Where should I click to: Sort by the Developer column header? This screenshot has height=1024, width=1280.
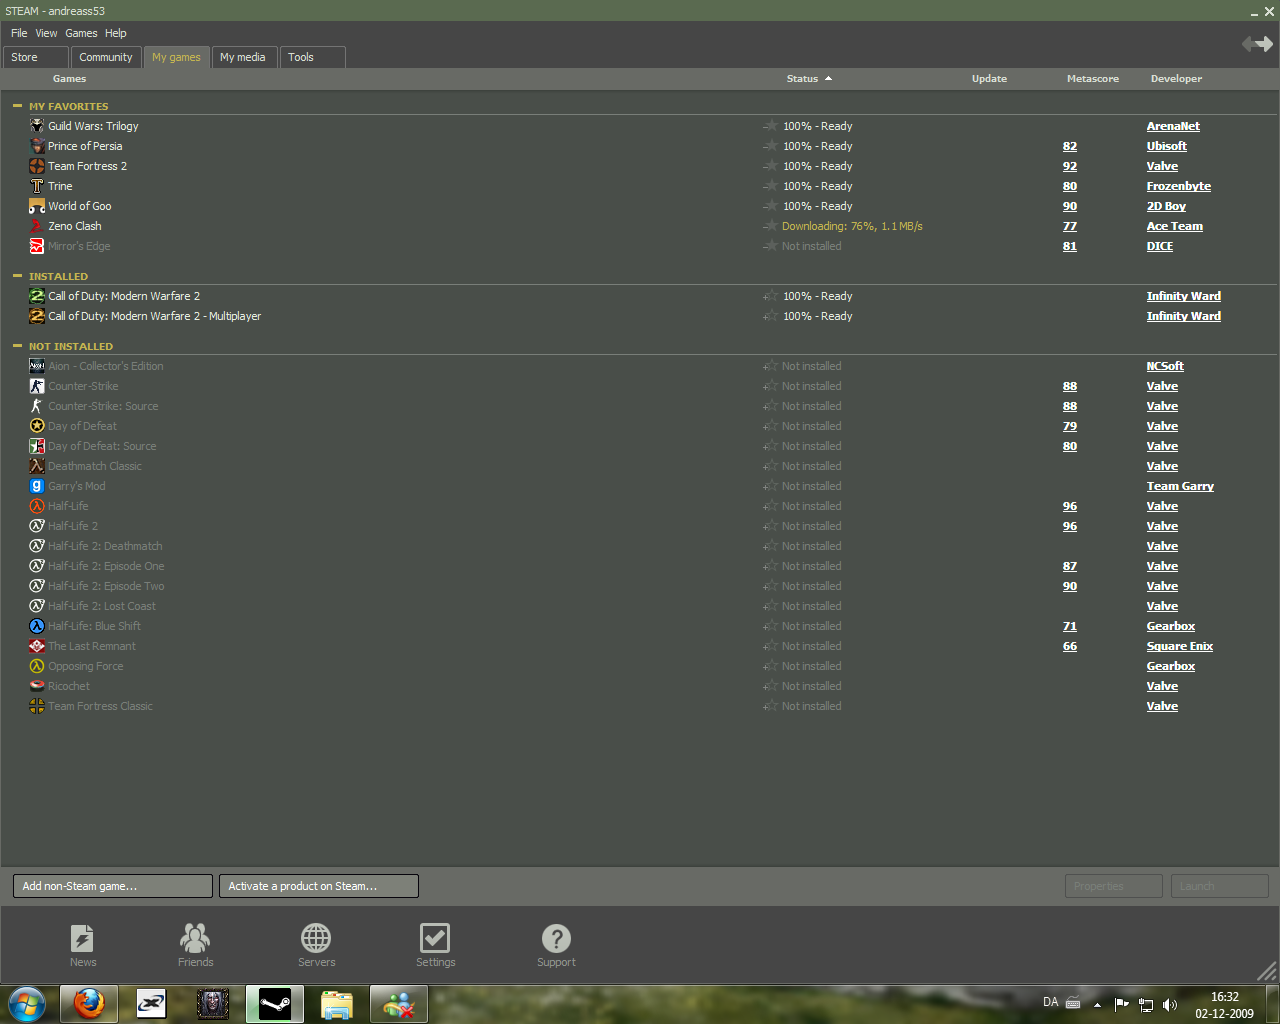[1176, 78]
